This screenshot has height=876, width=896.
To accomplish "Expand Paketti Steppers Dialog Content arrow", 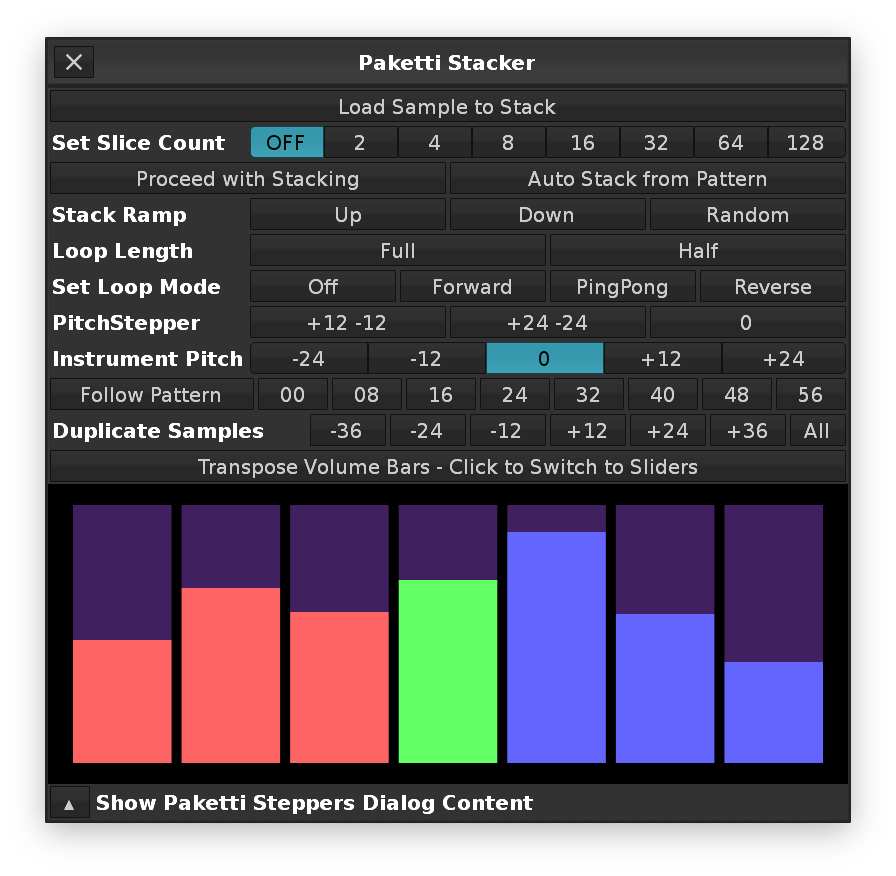I will point(70,803).
